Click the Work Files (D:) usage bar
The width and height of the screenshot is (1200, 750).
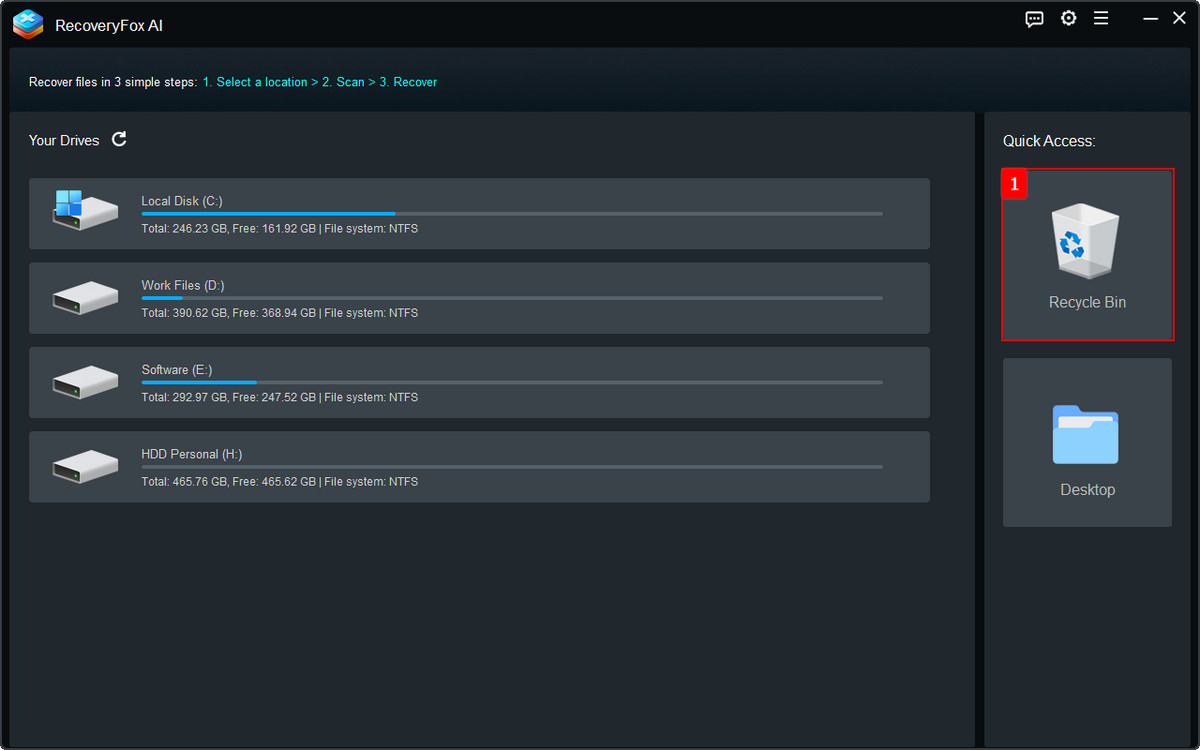[x=511, y=298]
